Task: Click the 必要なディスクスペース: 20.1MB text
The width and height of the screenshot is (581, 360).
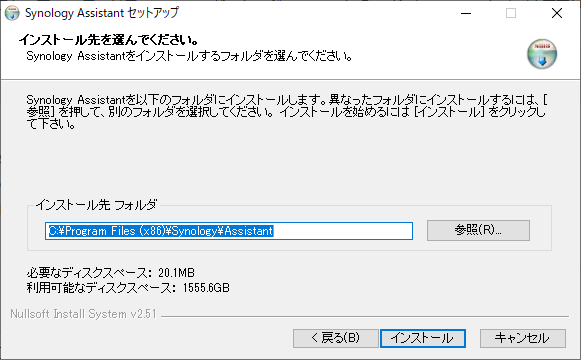Action: 110,273
